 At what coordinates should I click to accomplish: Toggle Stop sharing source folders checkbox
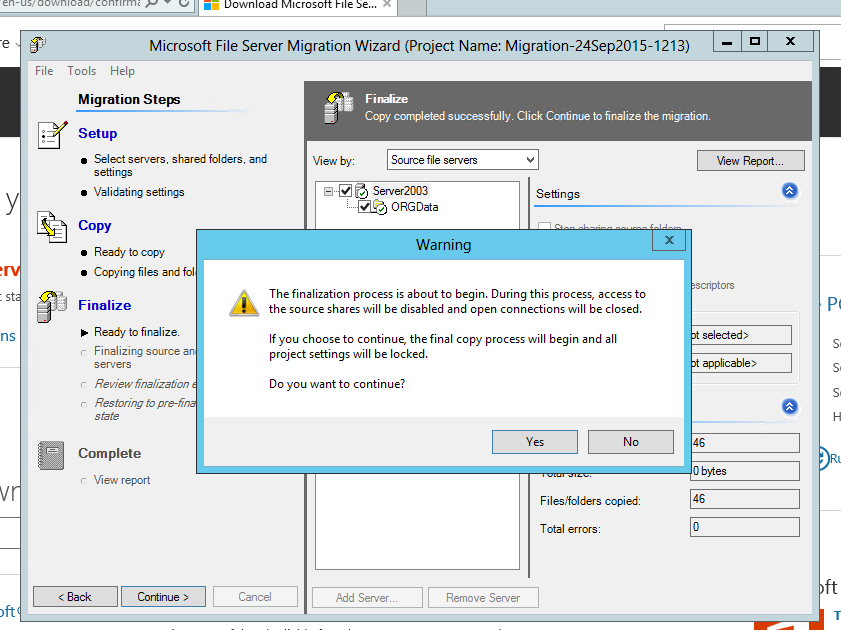tap(544, 226)
